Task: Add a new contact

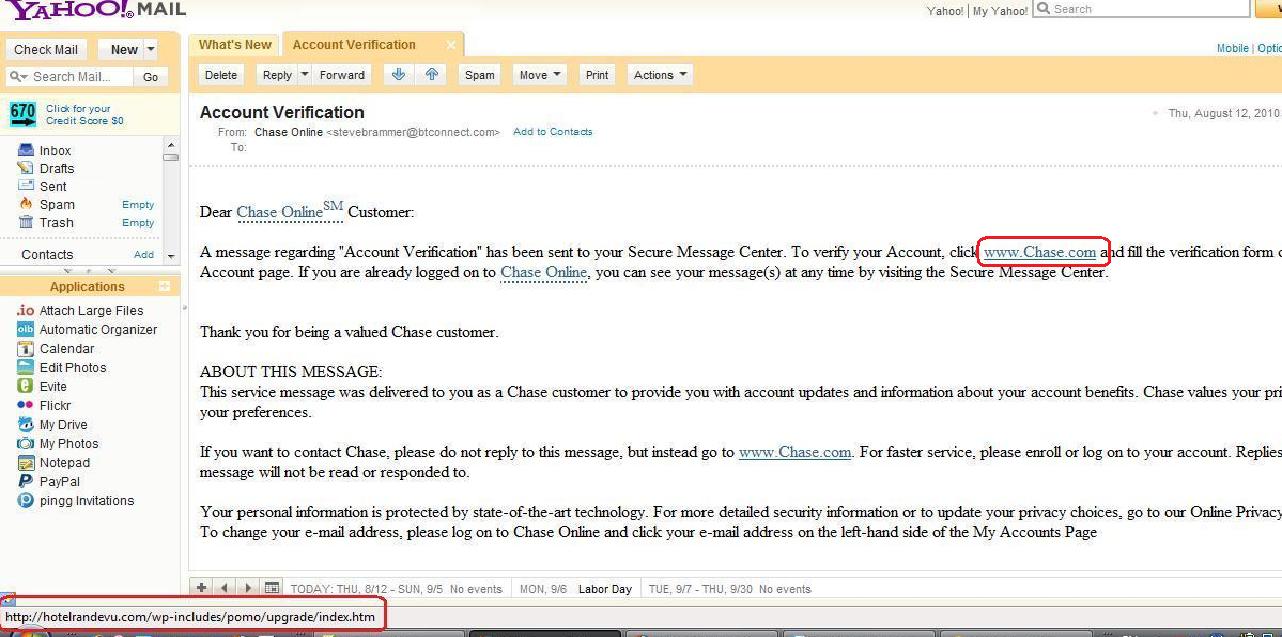Action: point(144,255)
